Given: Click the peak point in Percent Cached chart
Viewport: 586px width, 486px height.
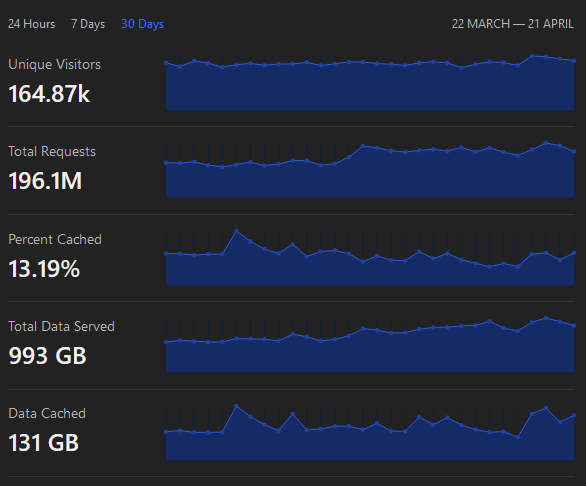Looking at the screenshot, I should click(x=236, y=231).
